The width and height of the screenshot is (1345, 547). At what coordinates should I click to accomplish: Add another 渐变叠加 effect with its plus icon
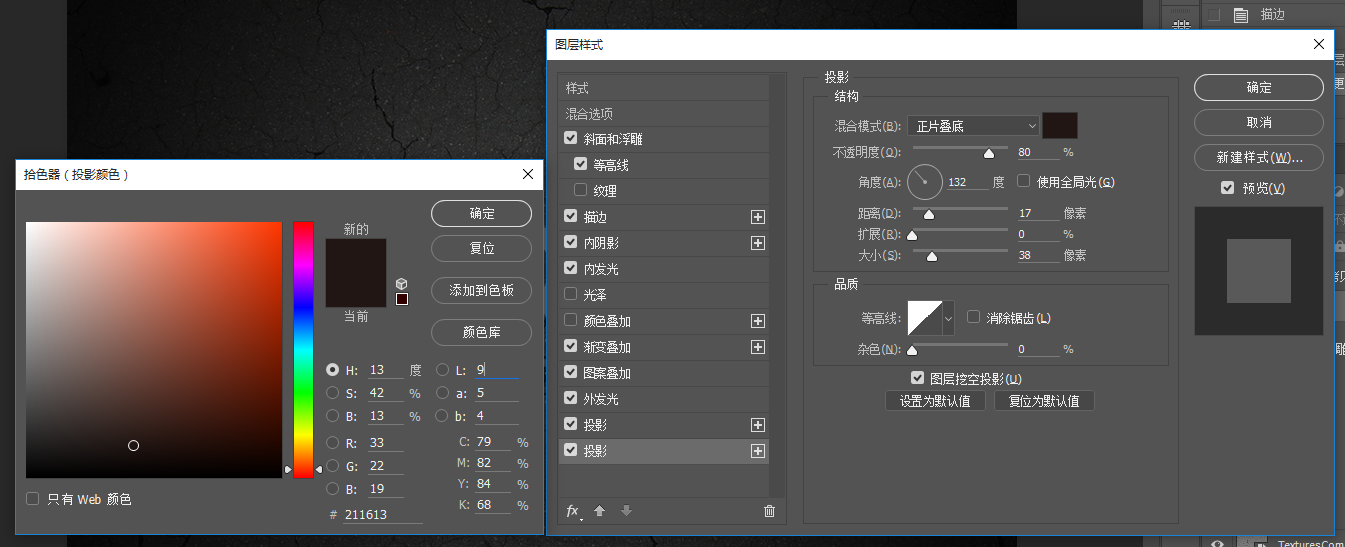pos(758,347)
